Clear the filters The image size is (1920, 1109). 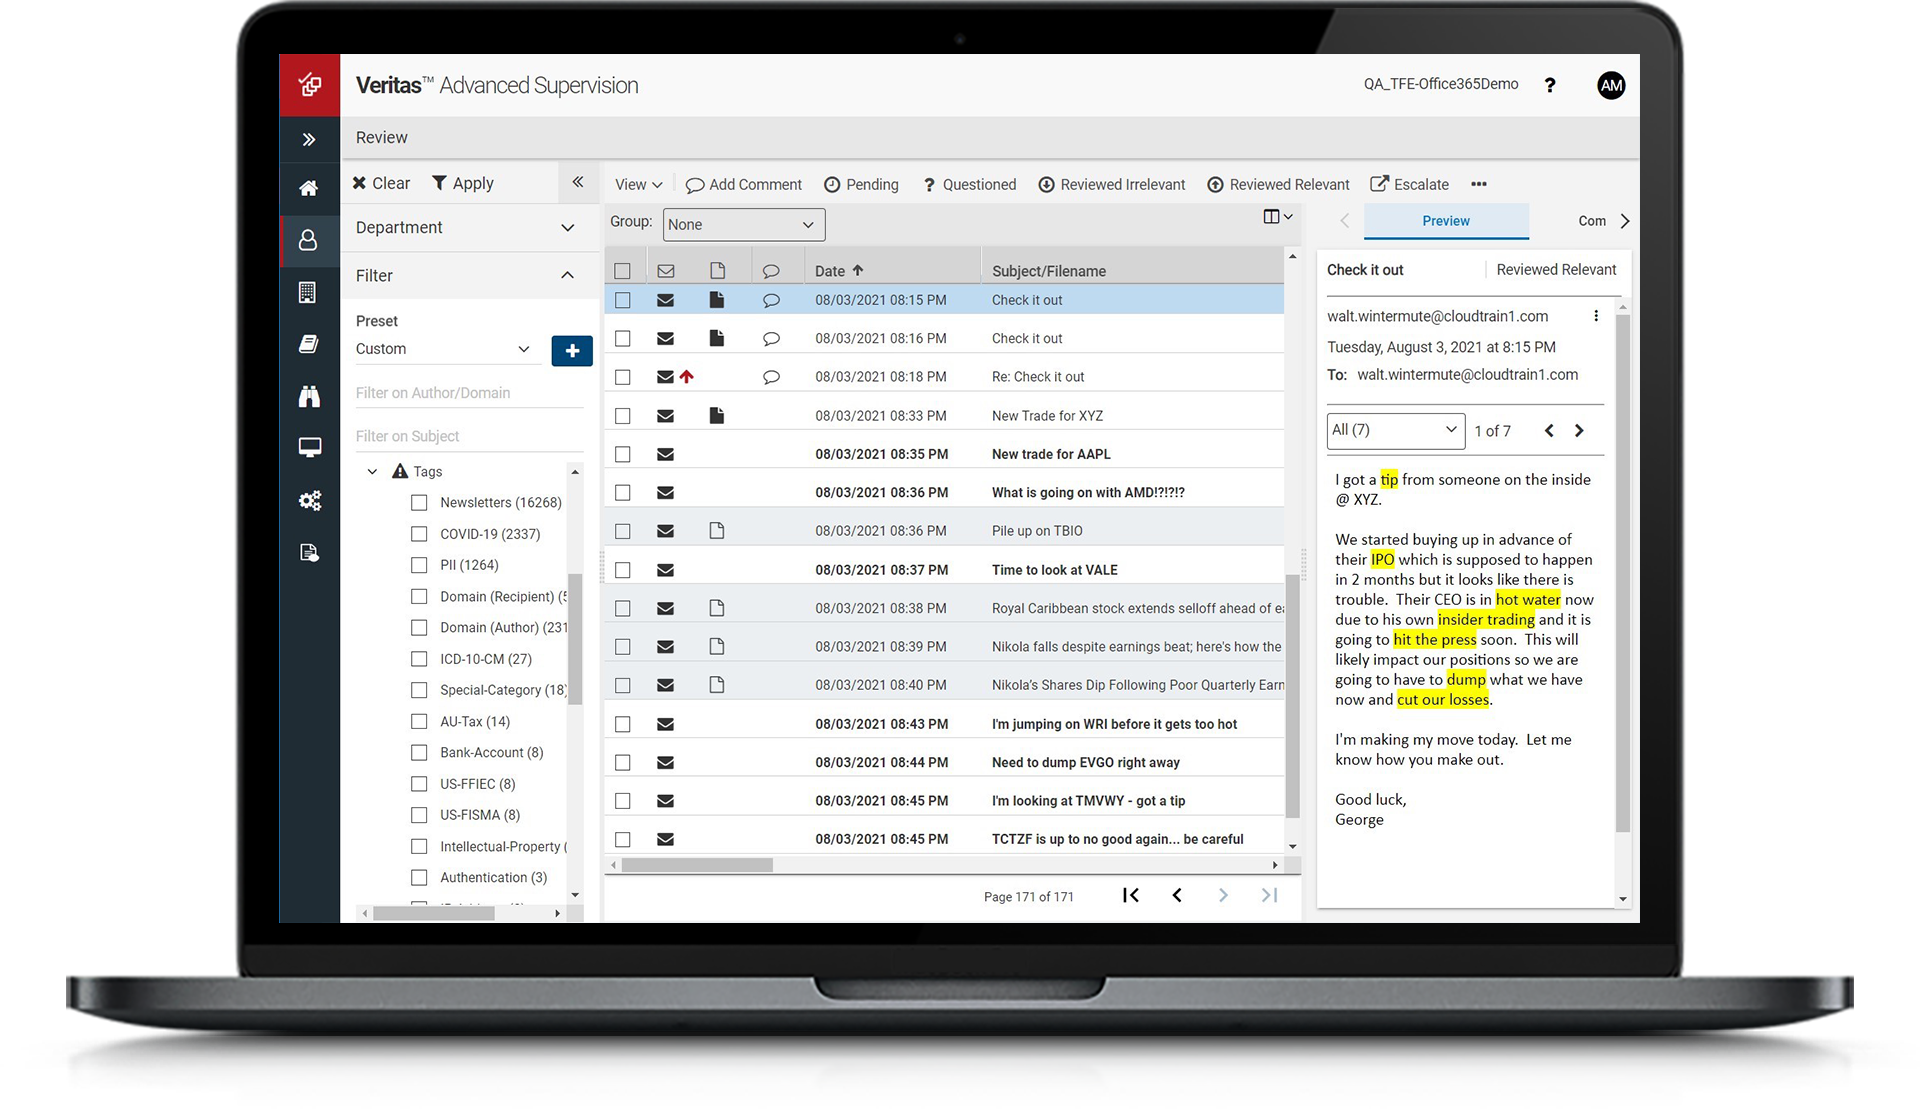pos(381,183)
